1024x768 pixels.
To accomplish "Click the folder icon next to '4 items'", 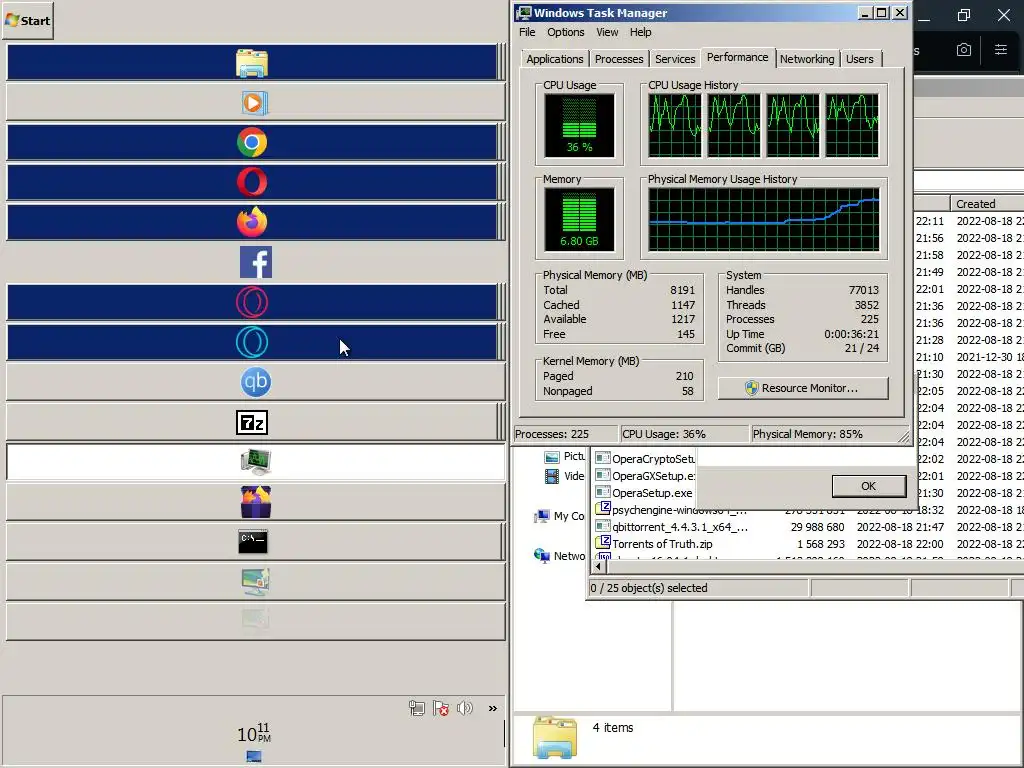I will tap(554, 737).
